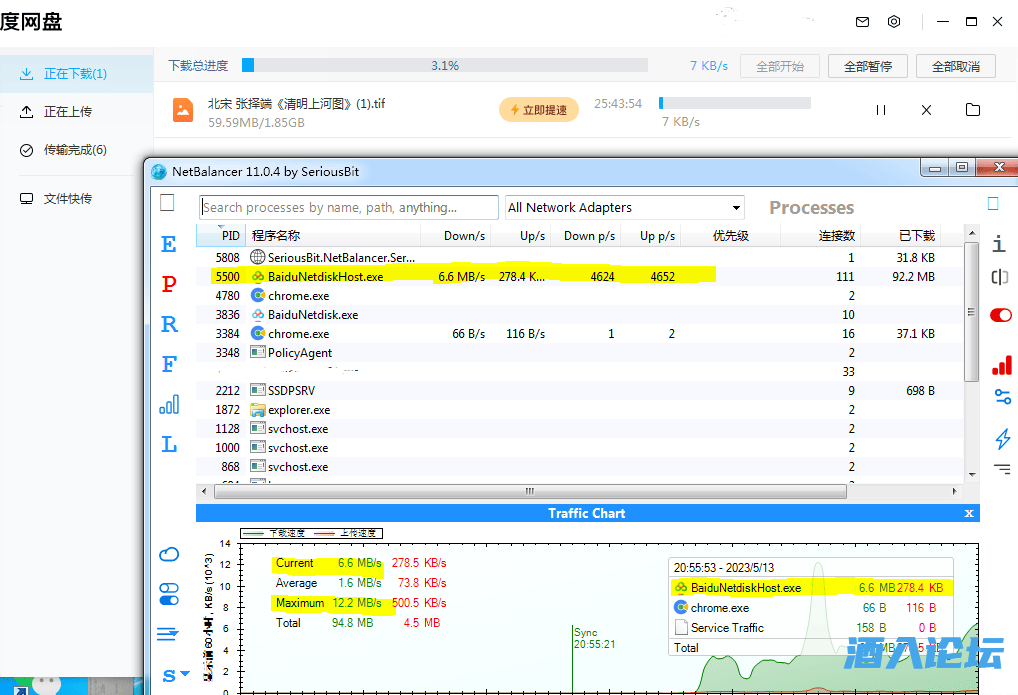
Task: Expand the All Network Adapters dropdown
Action: pyautogui.click(x=625, y=207)
